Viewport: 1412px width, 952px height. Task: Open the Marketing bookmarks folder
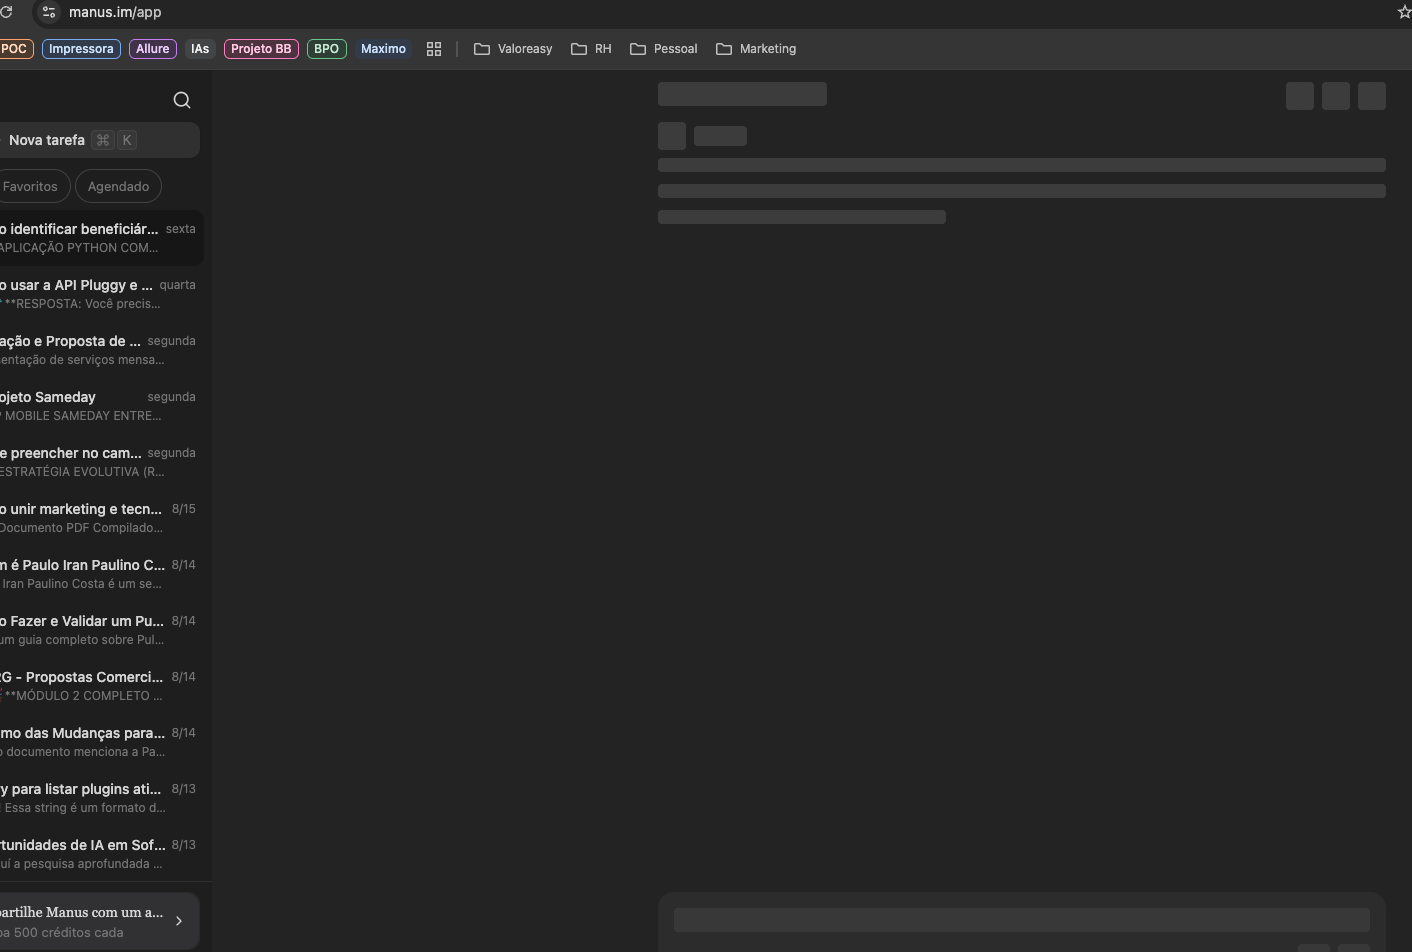(756, 49)
